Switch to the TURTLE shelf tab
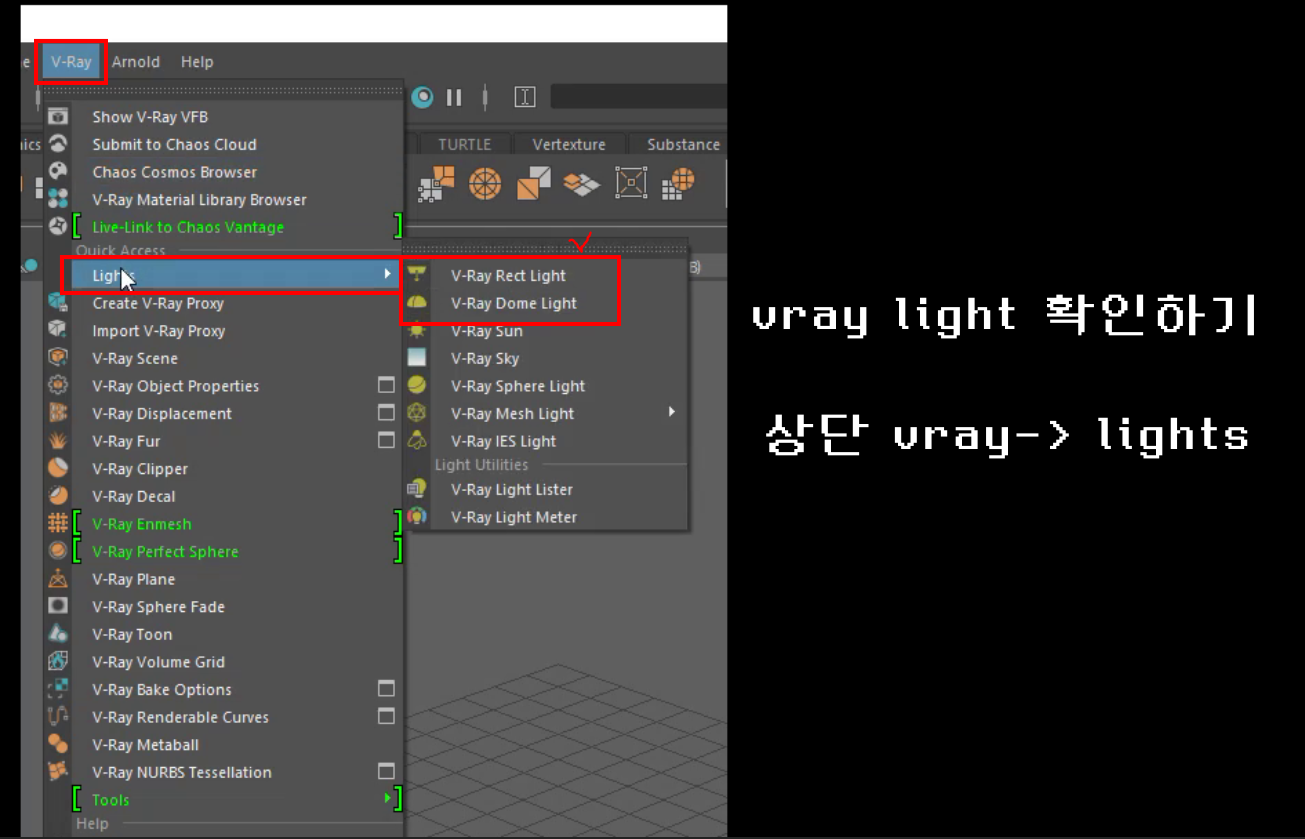The height and width of the screenshot is (839, 1305). point(464,144)
